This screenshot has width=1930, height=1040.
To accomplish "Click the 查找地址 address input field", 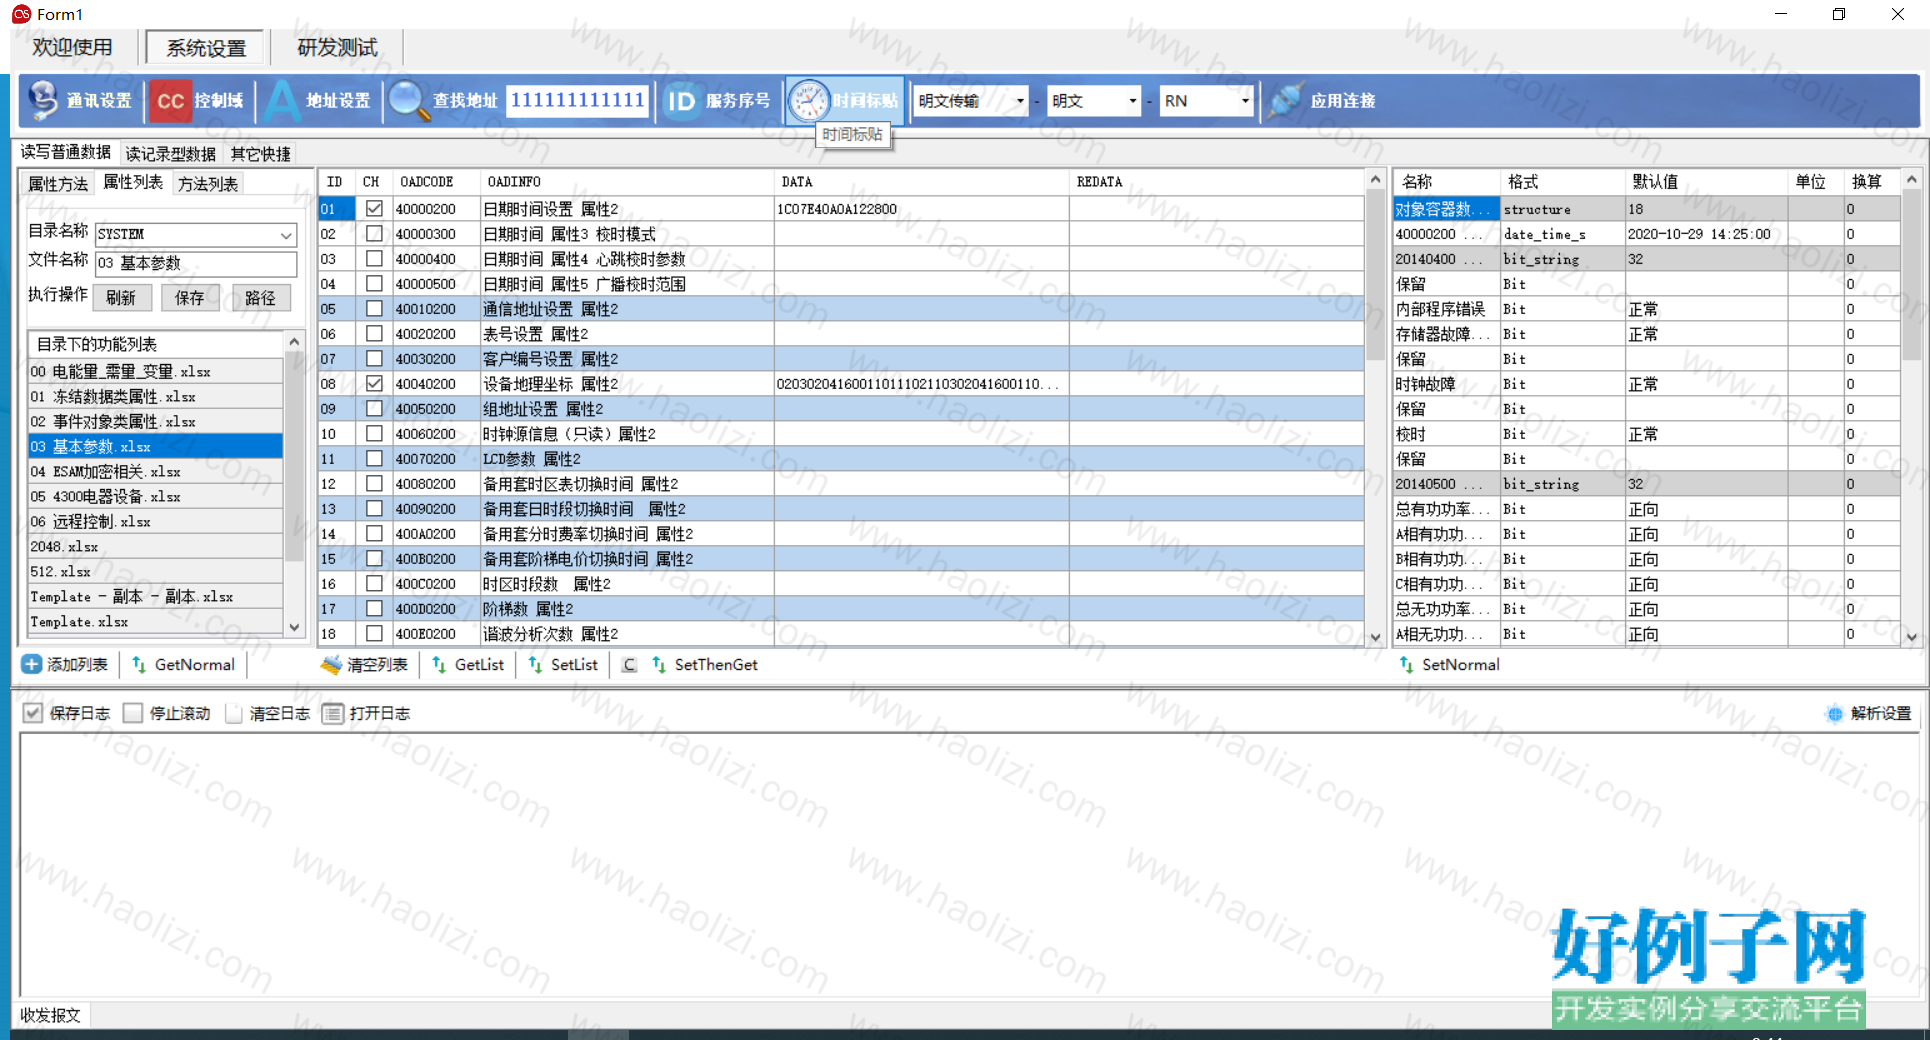I will [577, 100].
